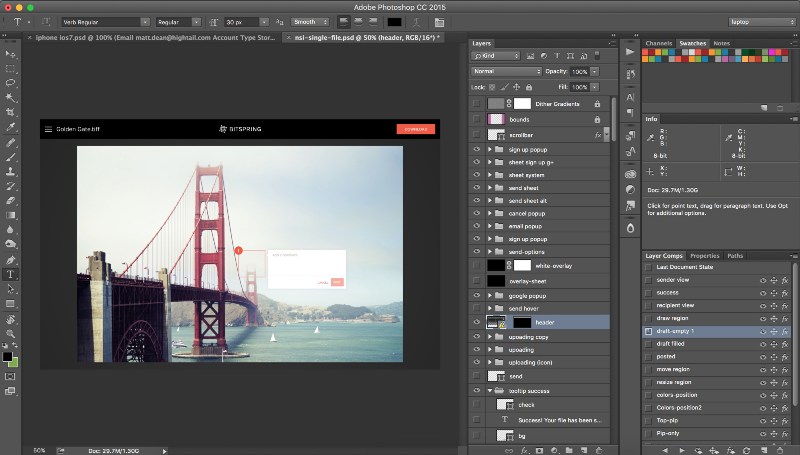Select the History Brush tool
800x455 pixels.
(10, 186)
